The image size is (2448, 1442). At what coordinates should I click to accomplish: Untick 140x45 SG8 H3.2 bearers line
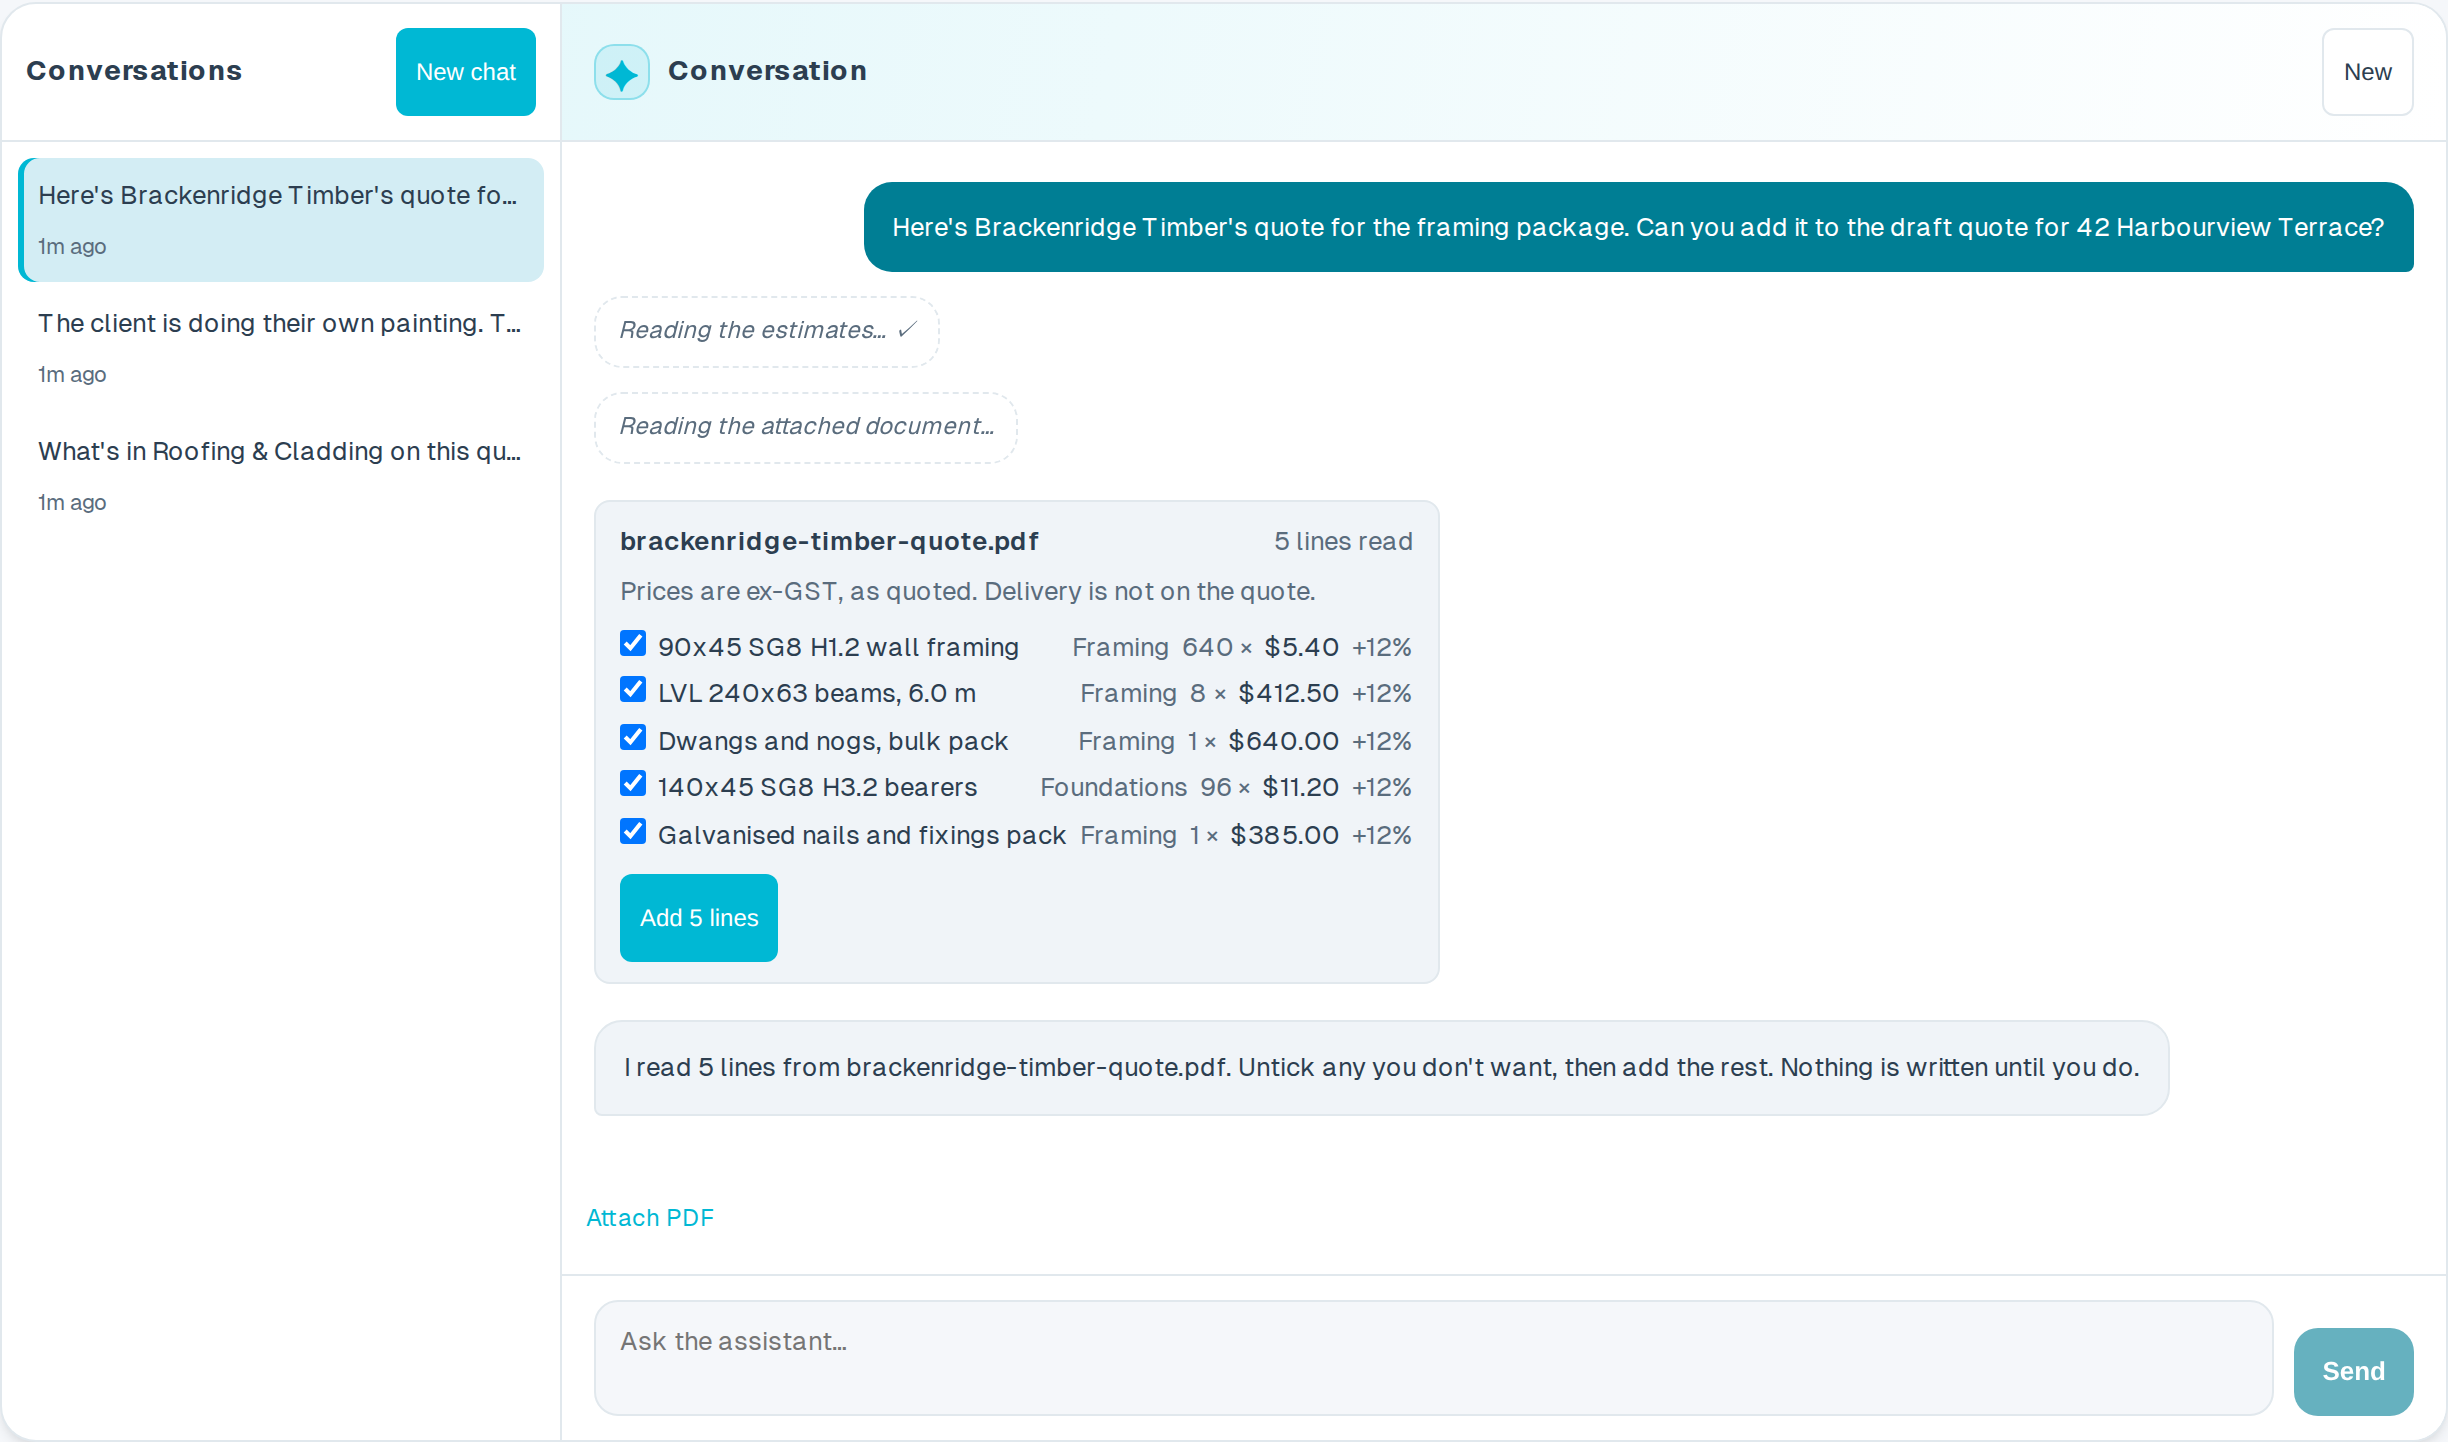633,784
